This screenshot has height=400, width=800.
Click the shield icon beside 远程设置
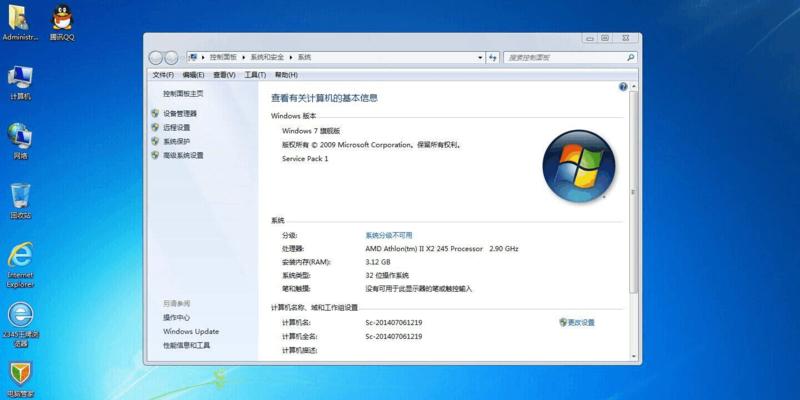155,127
